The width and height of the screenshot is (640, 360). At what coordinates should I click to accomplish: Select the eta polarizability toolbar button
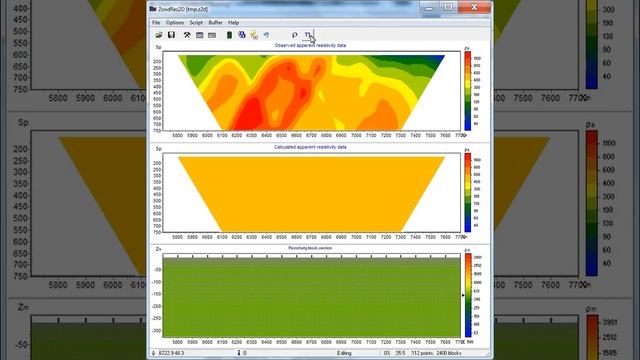[308, 35]
